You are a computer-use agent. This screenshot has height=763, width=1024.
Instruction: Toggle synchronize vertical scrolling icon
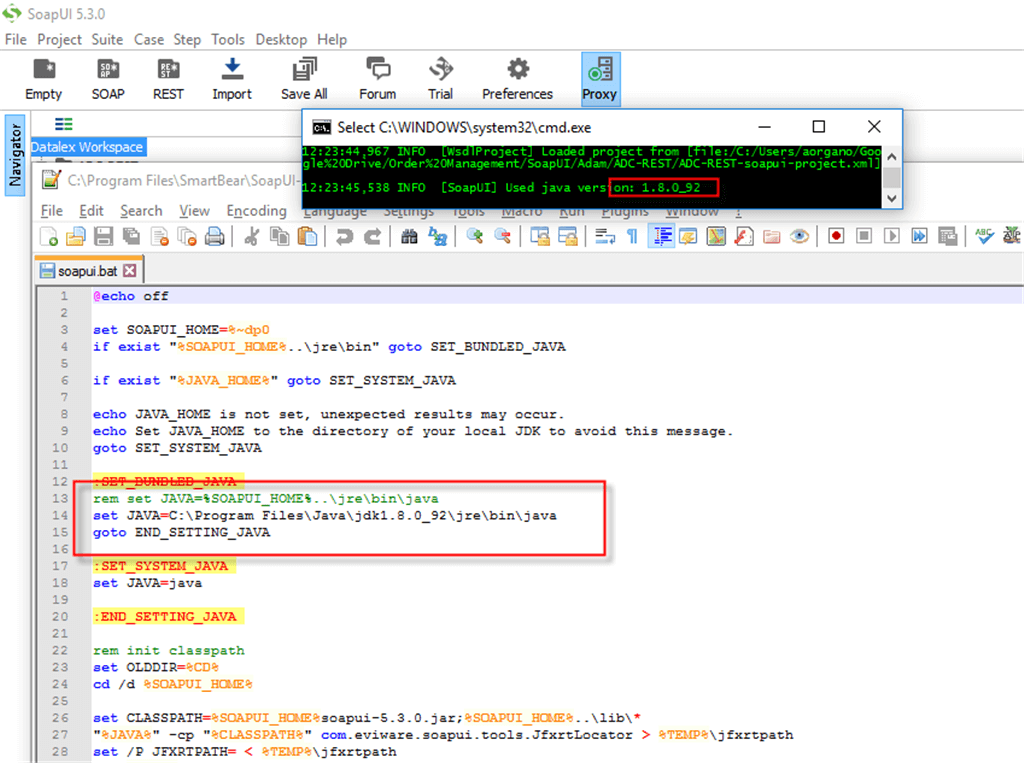(x=539, y=236)
